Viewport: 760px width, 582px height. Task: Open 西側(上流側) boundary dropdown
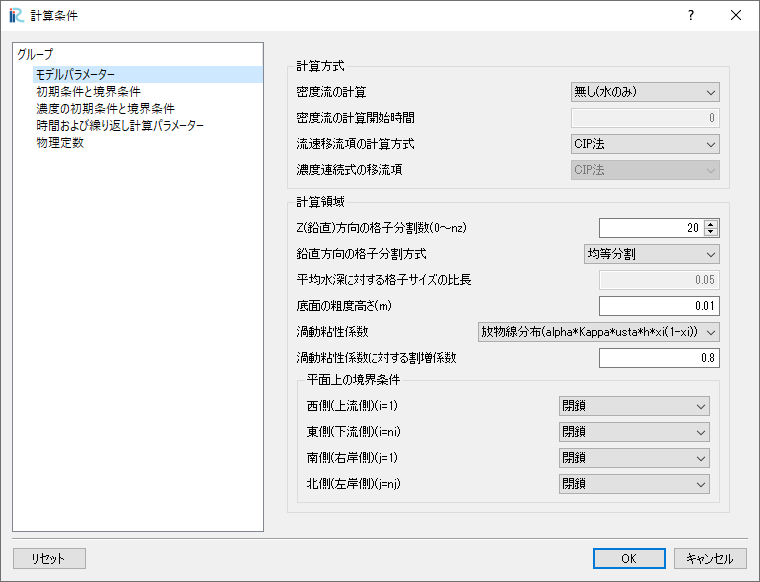[634, 406]
